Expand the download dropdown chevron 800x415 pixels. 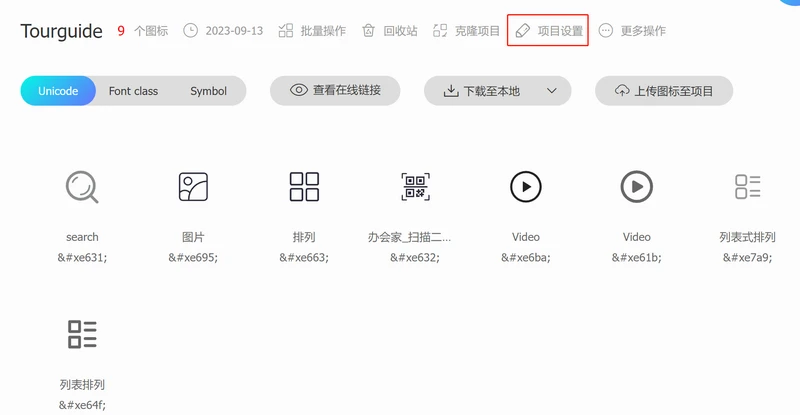tap(552, 91)
